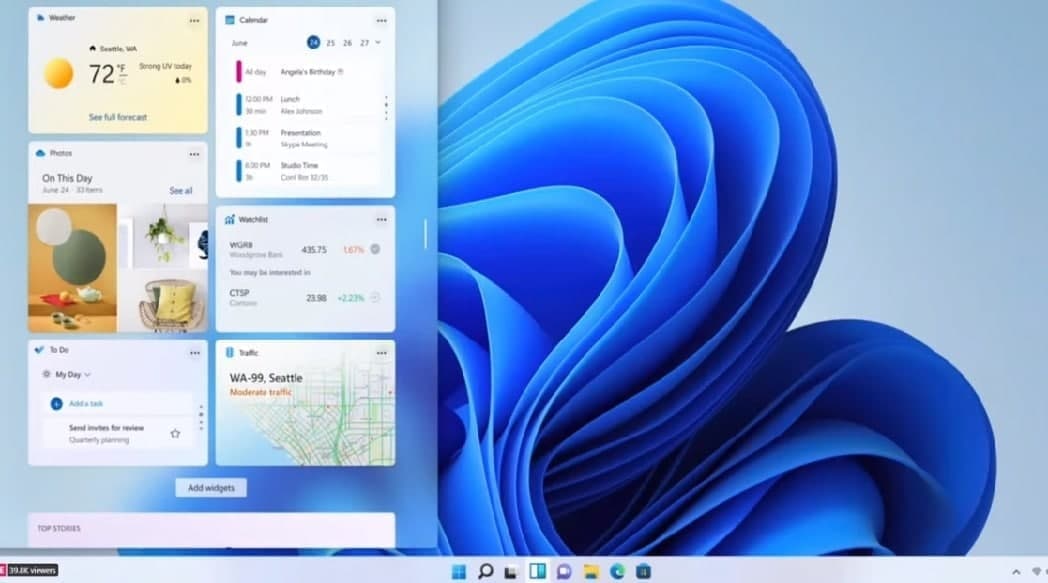
Task: Click See all in Photos widget
Action: tap(180, 191)
